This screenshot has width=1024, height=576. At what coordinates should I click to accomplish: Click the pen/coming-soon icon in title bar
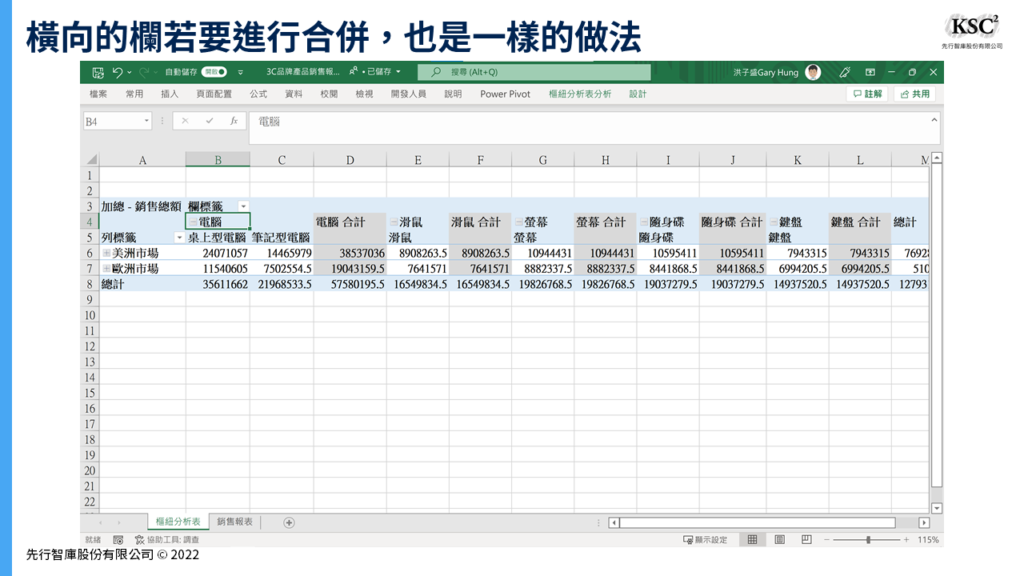(x=844, y=72)
